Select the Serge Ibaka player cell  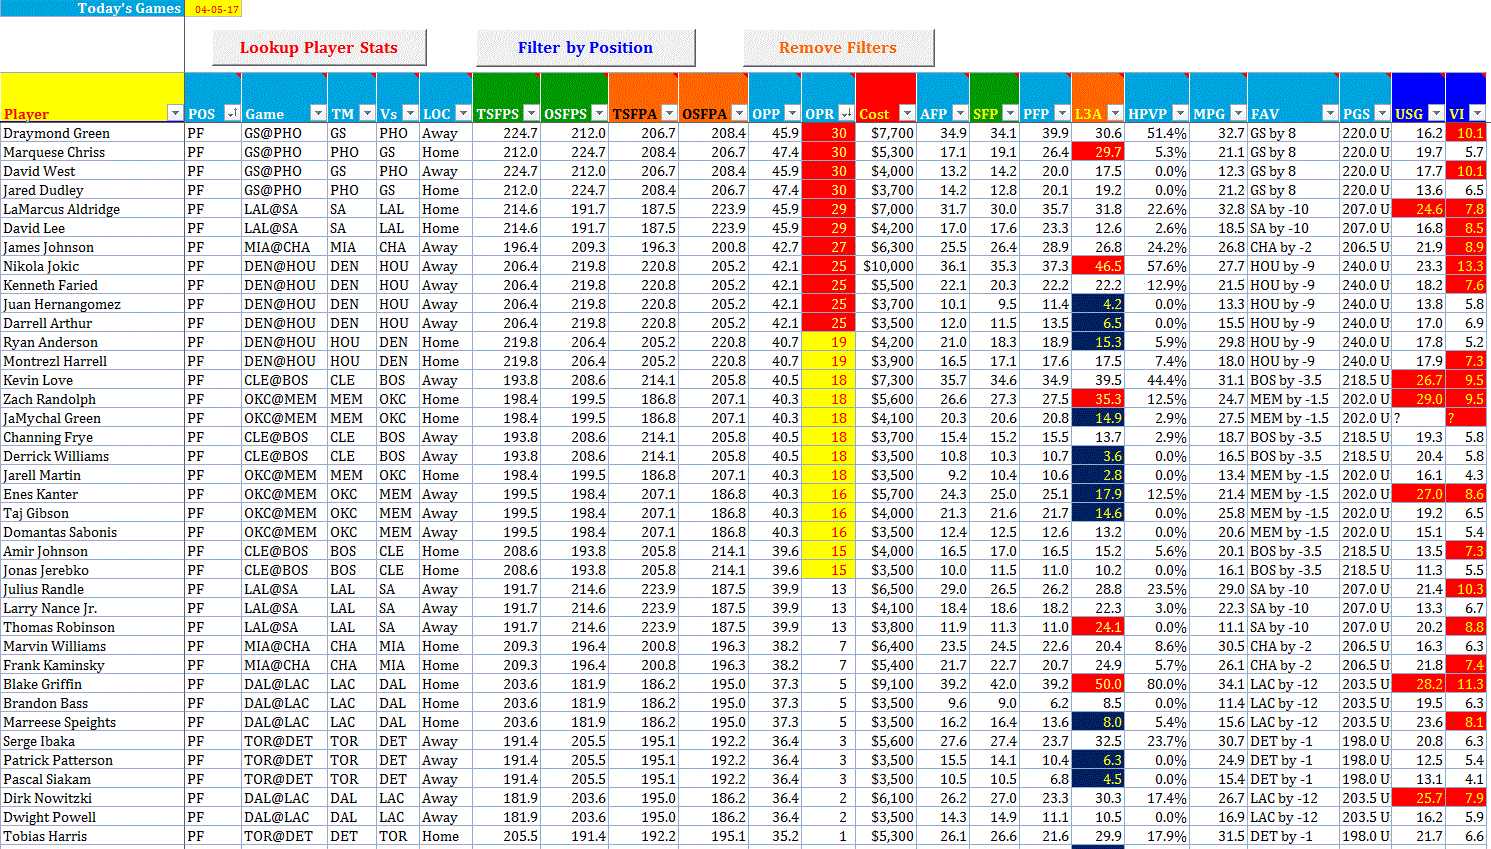(x=92, y=741)
